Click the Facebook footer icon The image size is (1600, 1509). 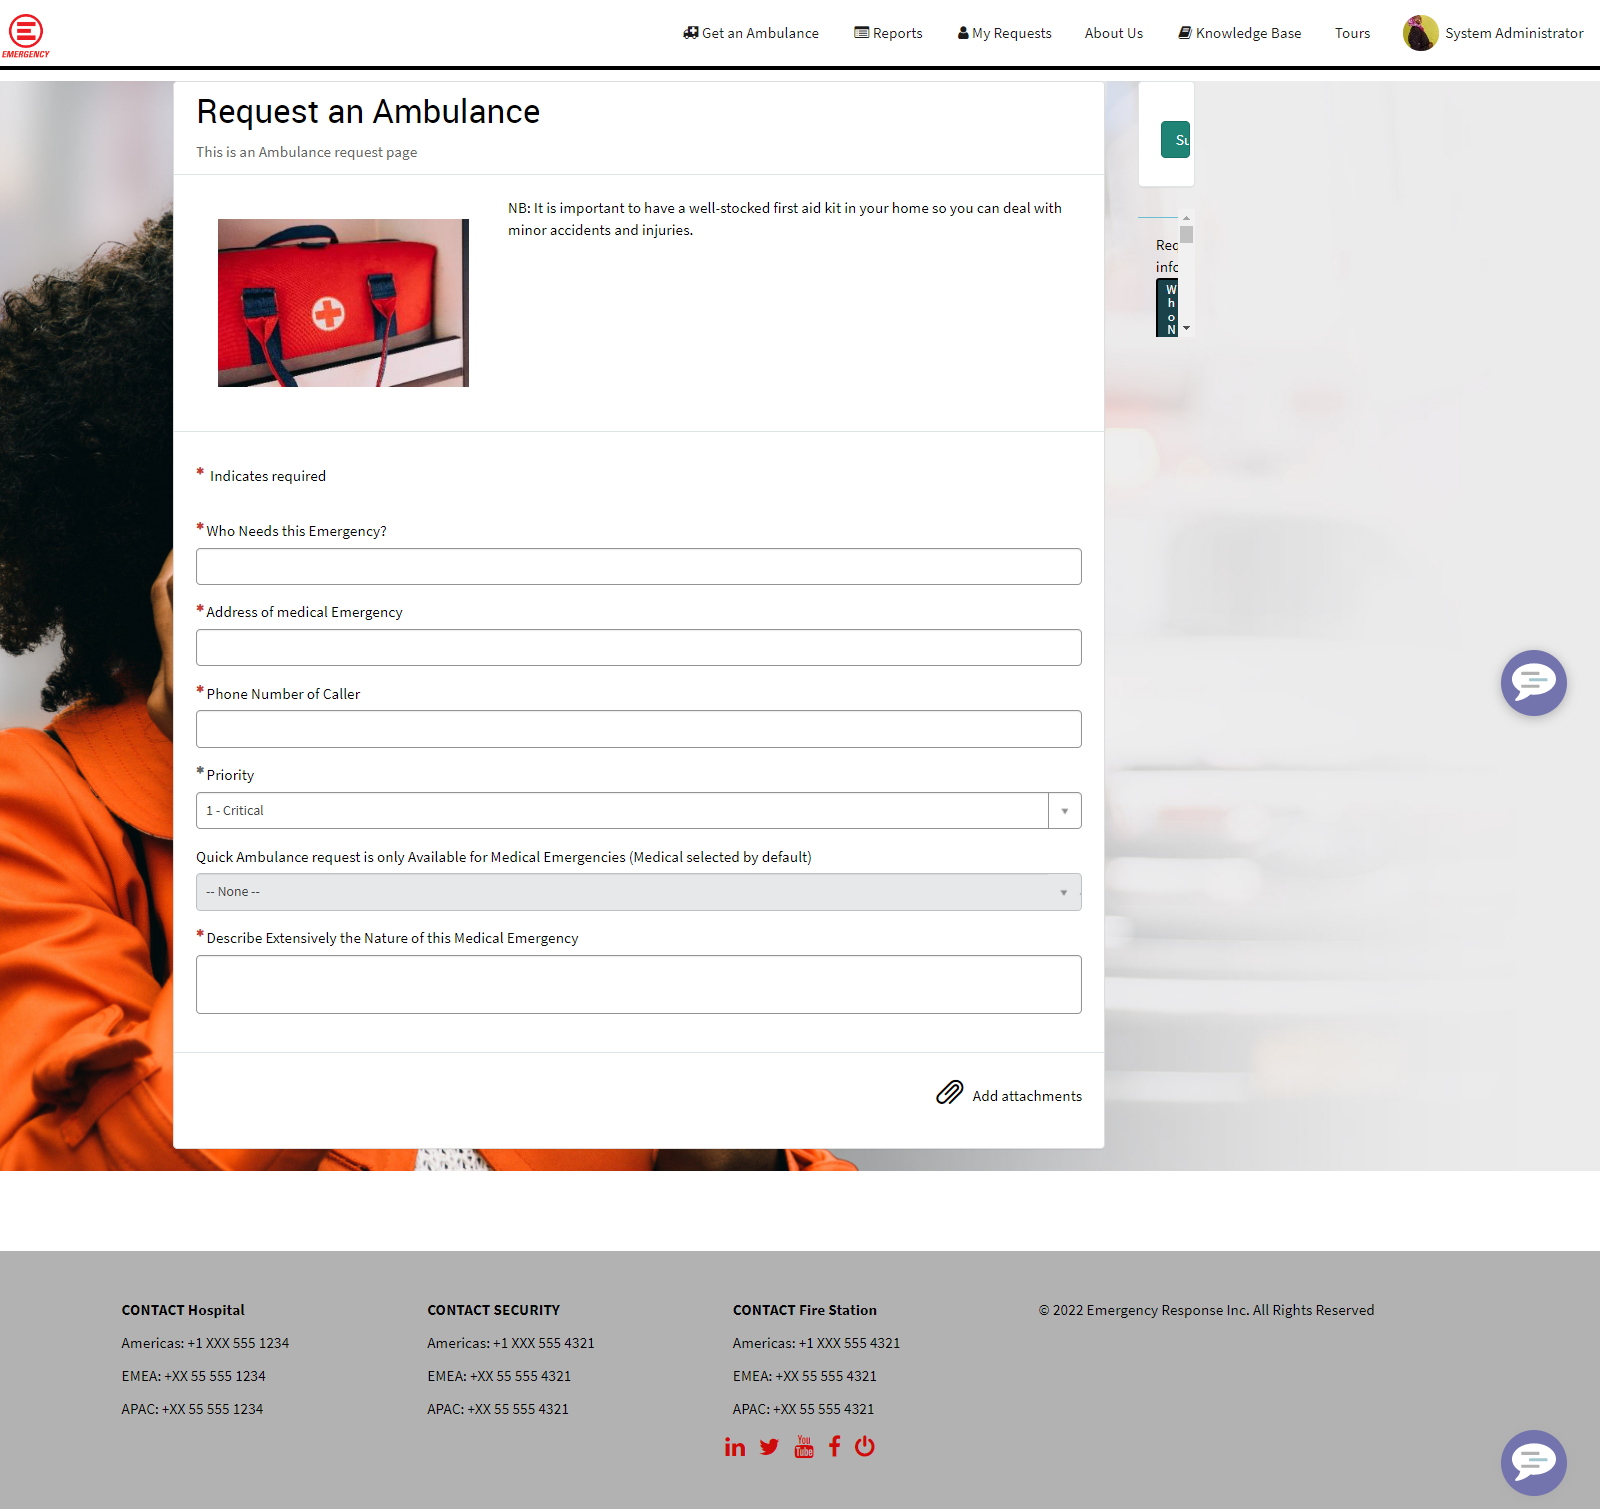[834, 1446]
